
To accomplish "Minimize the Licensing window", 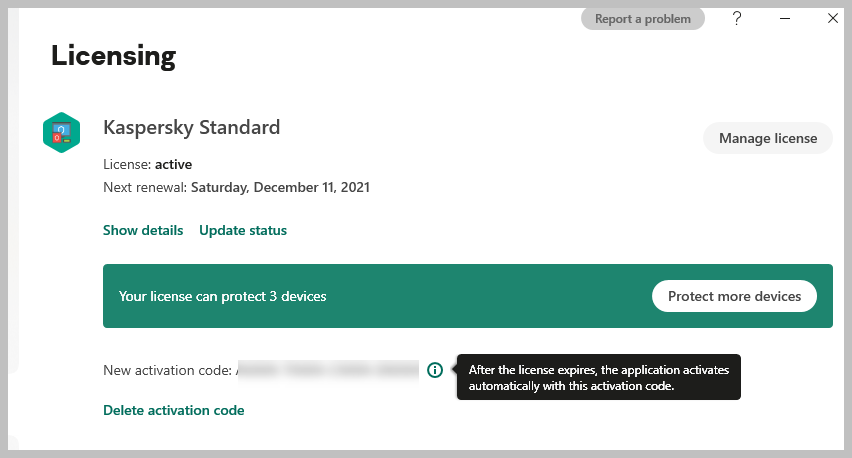I will tap(785, 18).
